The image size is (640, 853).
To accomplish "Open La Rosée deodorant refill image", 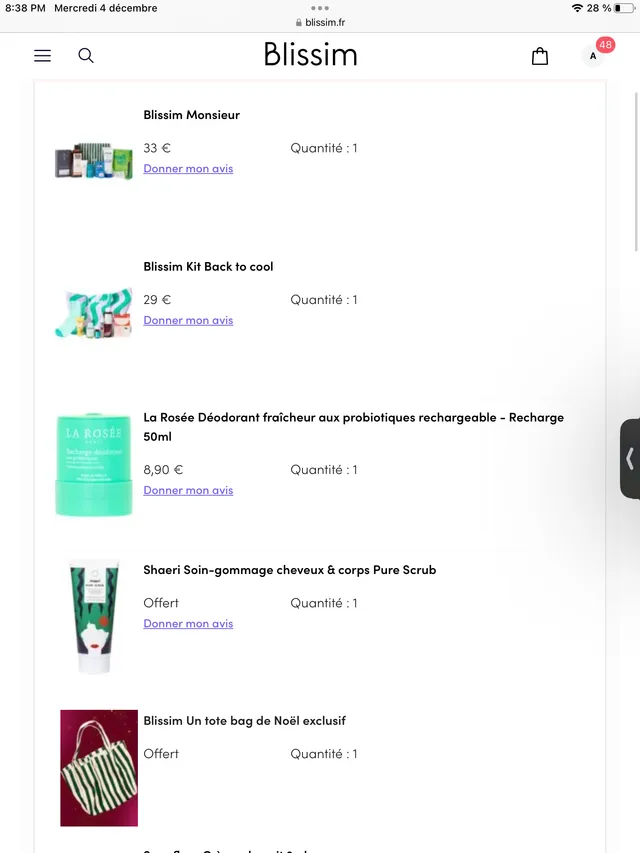I will point(94,463).
